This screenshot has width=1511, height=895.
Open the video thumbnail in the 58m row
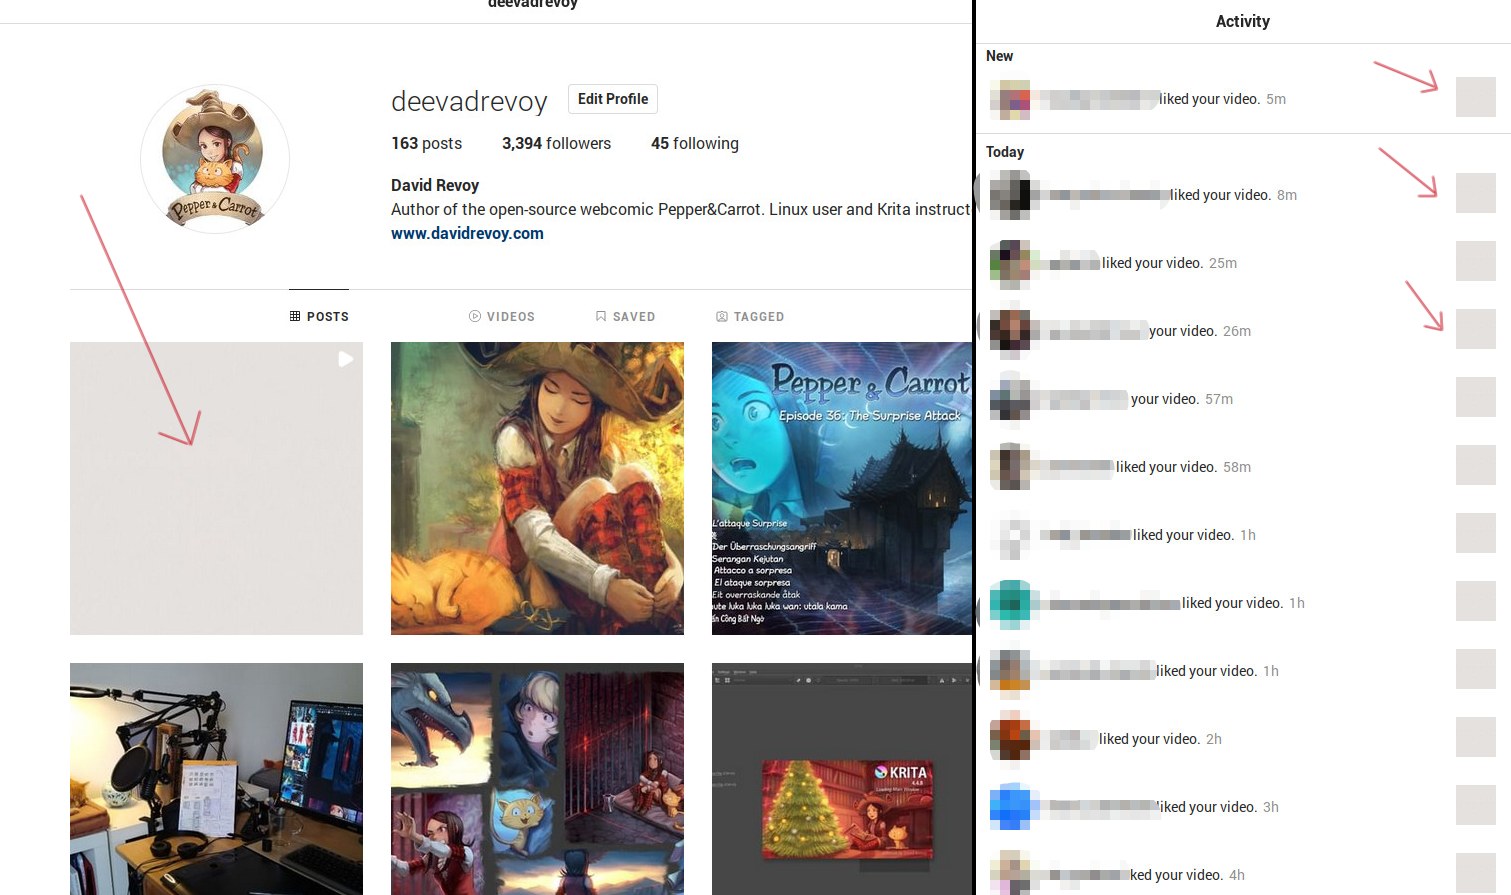(x=1475, y=465)
